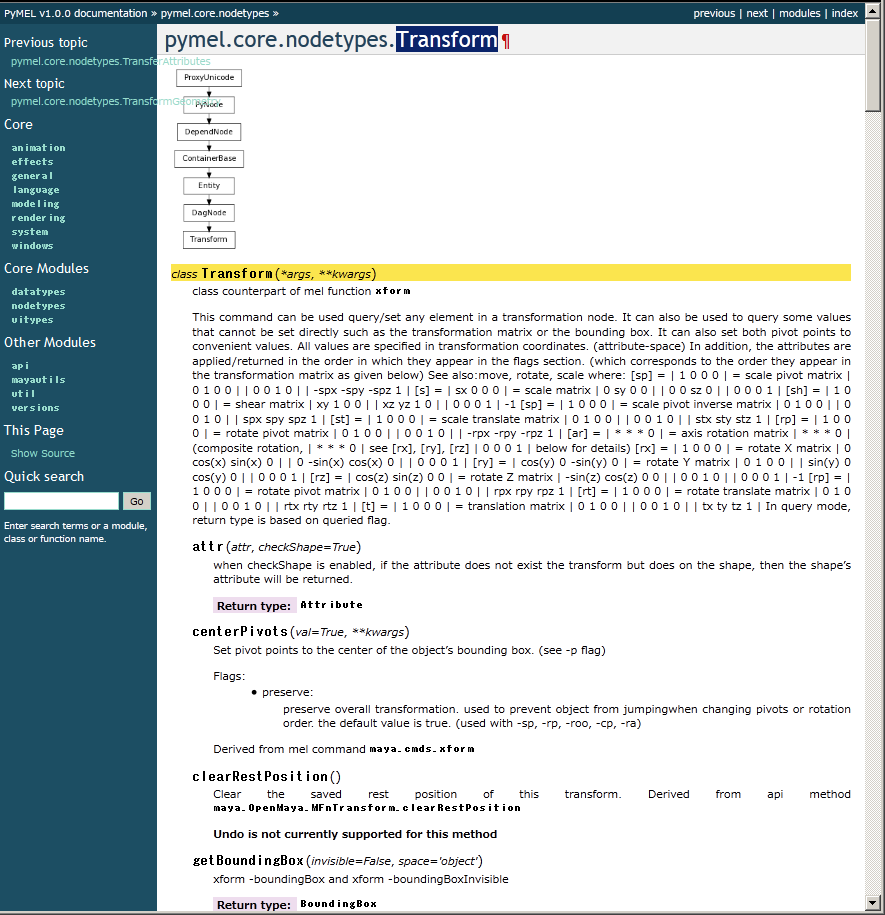
Task: Open the 'nodetypes' core module link
Action: (39, 305)
